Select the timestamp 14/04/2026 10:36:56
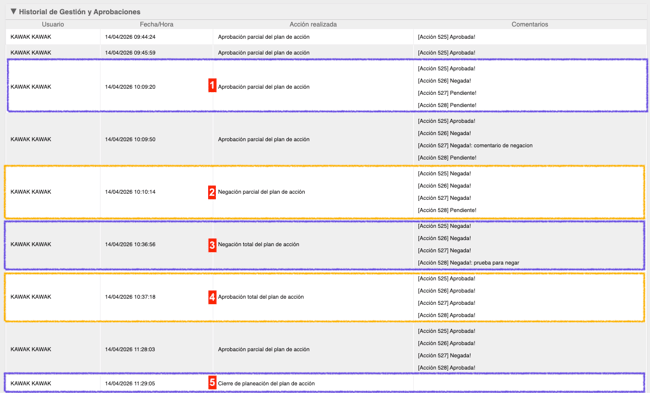The width and height of the screenshot is (650, 393). (x=130, y=245)
